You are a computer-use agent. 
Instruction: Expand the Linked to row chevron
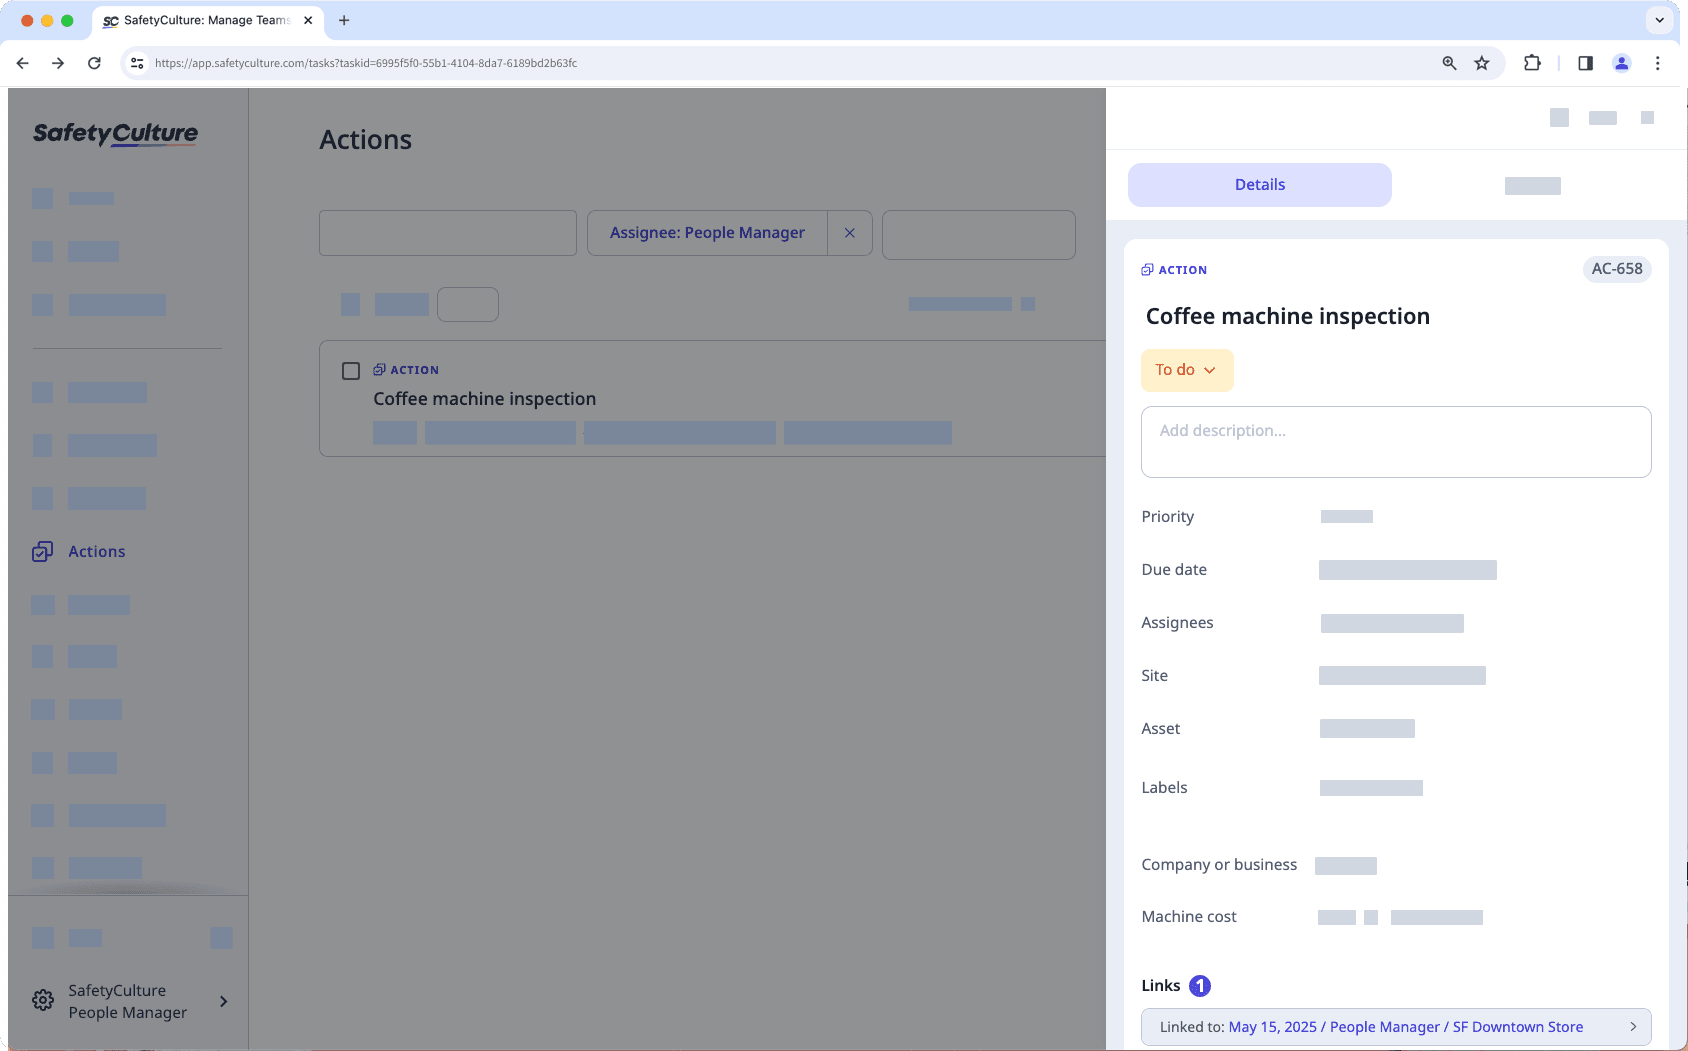[1634, 1026]
